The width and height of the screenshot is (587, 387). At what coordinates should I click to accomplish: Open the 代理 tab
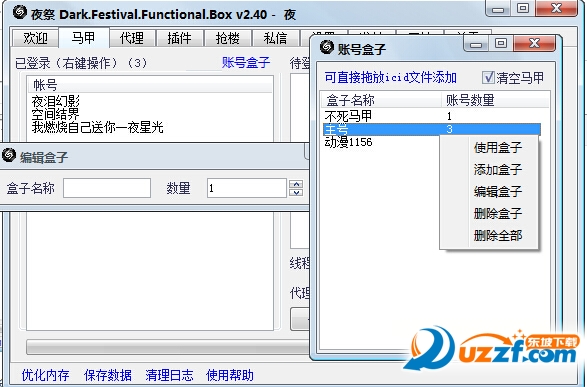click(131, 38)
